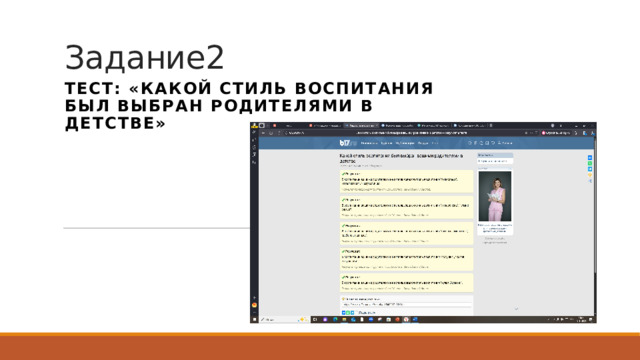Click the embedded browser screenshot image
This screenshot has width=640, height=360.
[423, 222]
